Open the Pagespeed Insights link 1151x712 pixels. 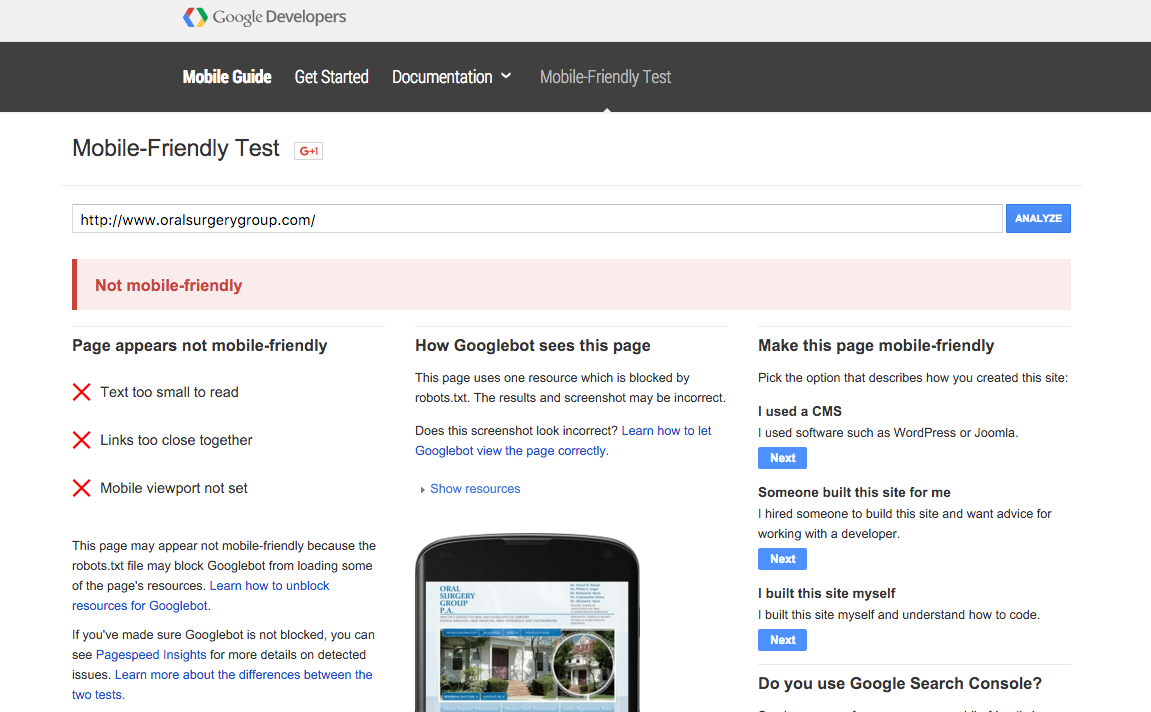[150, 654]
